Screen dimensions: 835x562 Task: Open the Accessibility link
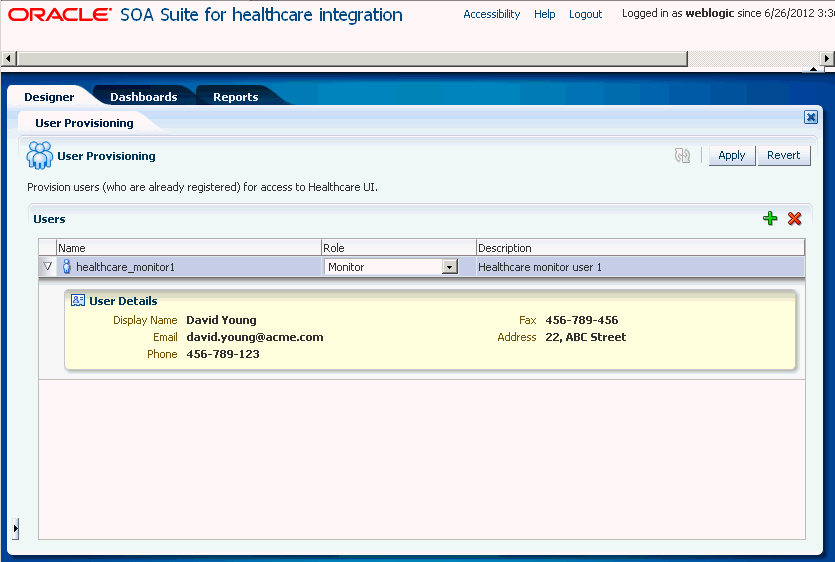tap(492, 14)
